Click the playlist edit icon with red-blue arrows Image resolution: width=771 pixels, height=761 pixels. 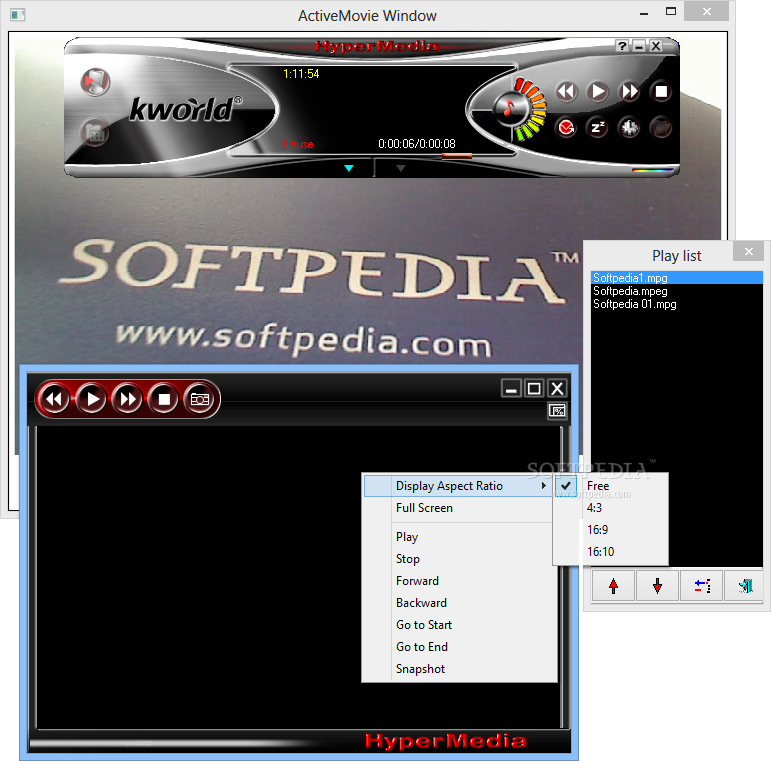click(x=702, y=585)
